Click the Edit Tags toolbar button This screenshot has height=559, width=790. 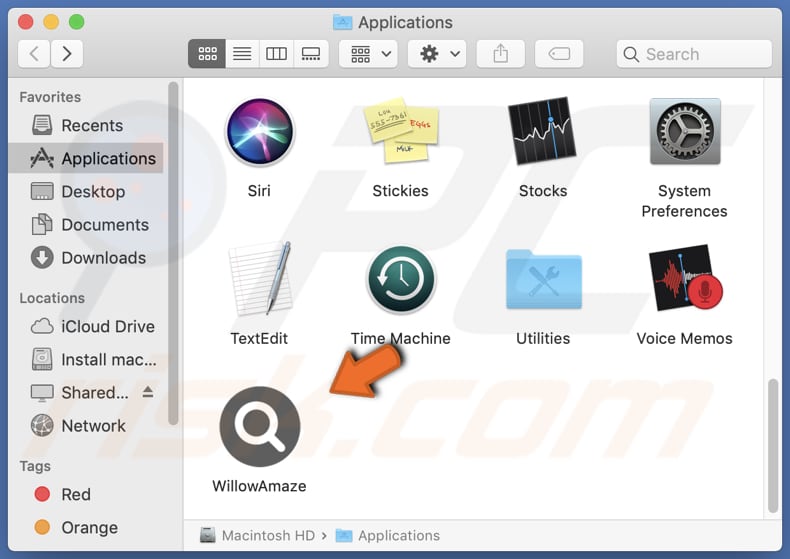point(559,53)
